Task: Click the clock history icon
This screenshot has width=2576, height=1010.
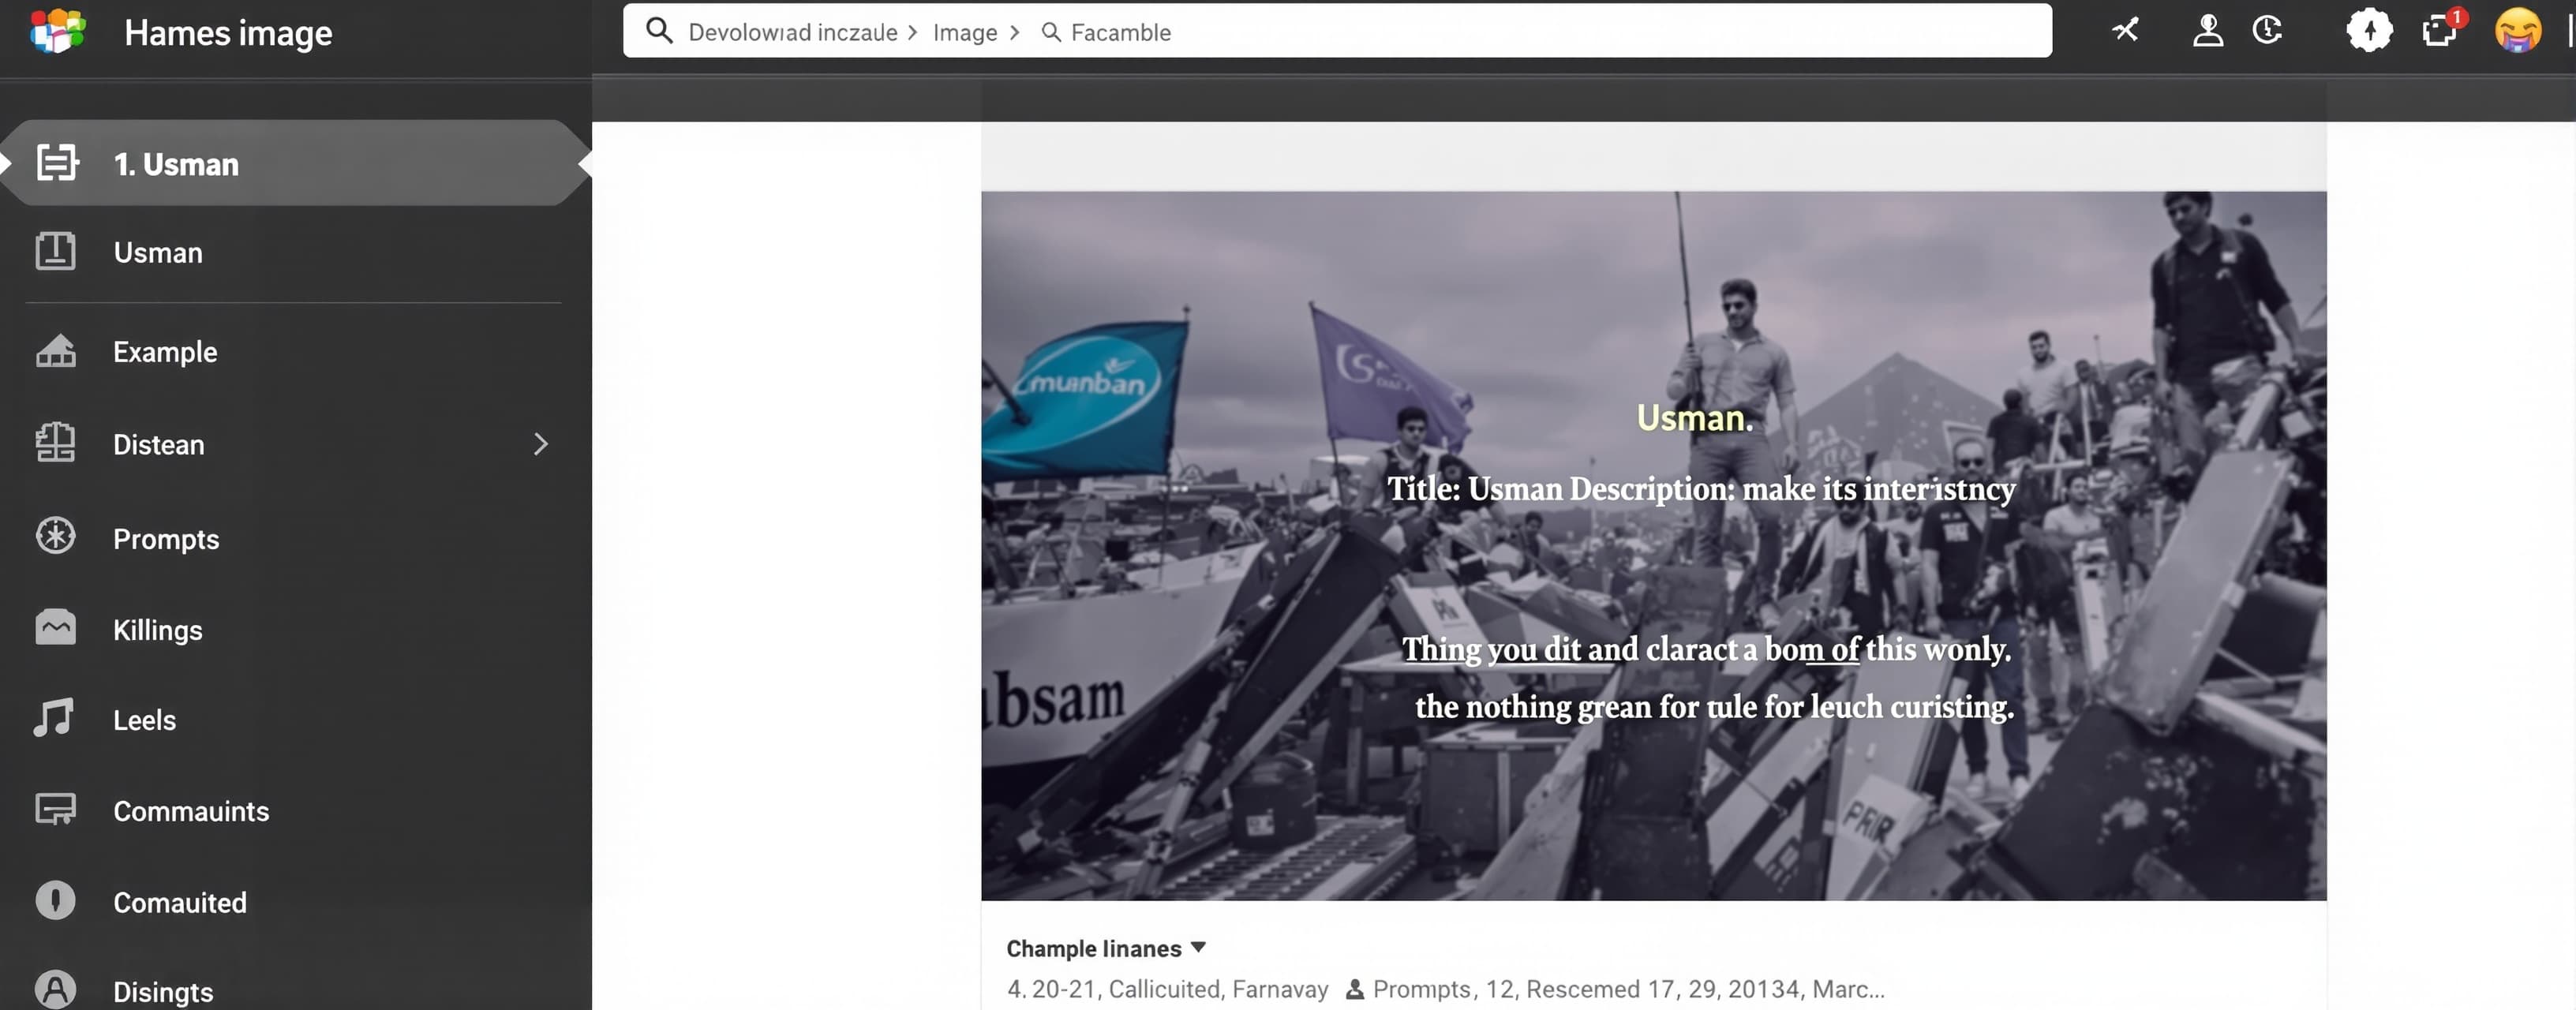Action: click(x=2267, y=30)
